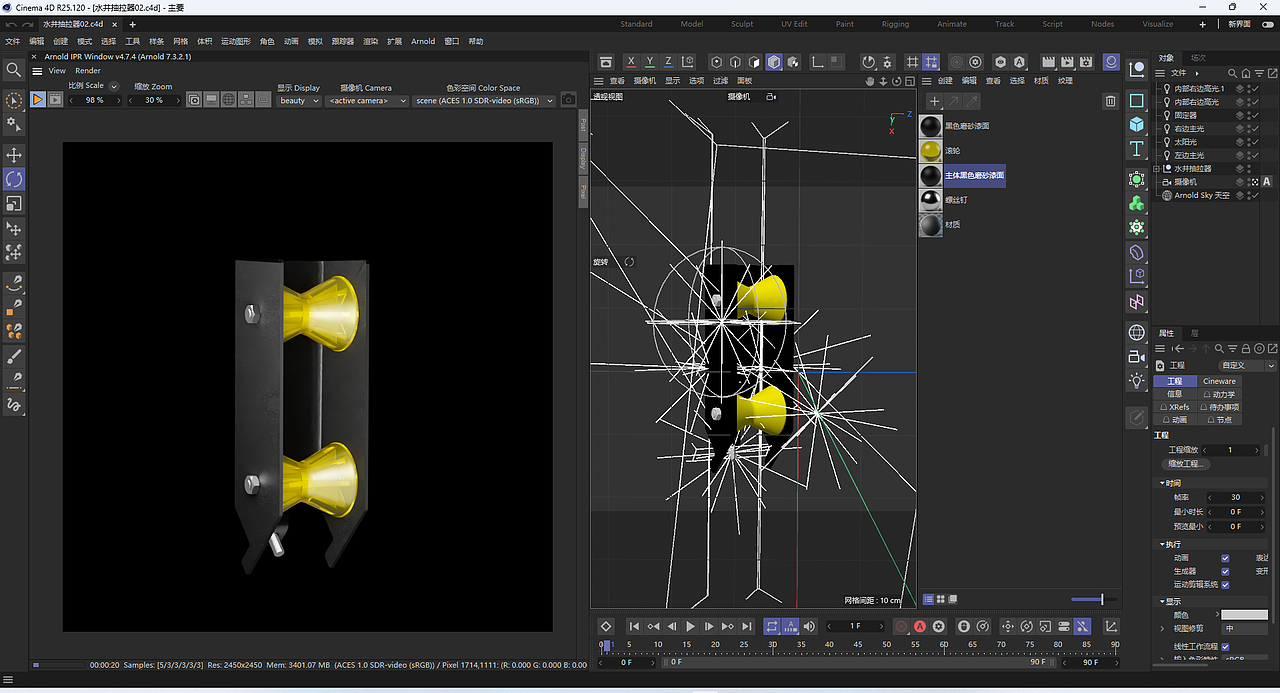Click viewport pan hand icon

[870, 81]
